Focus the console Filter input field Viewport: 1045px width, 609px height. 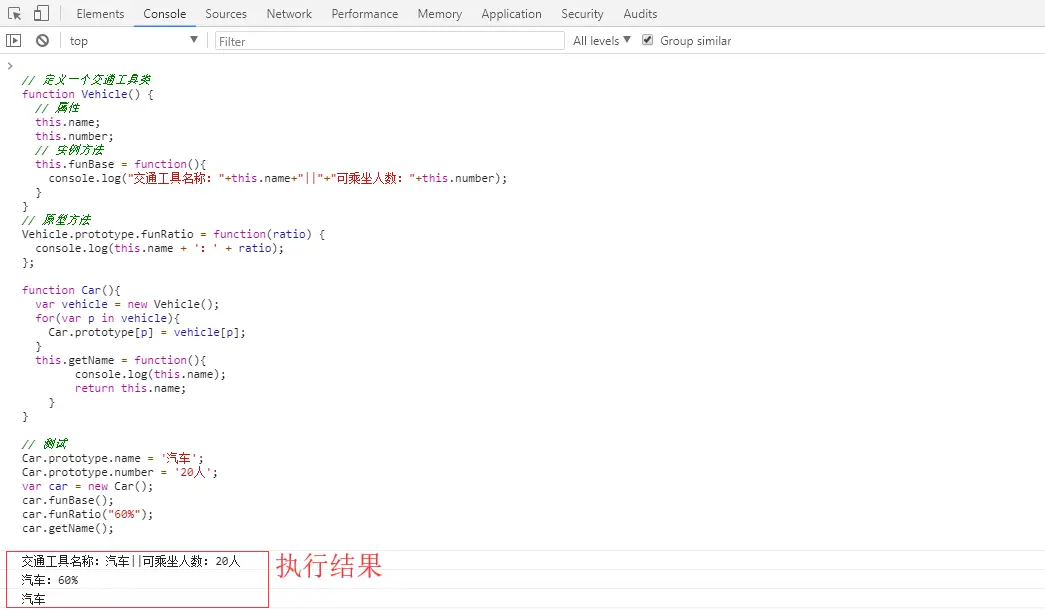pyautogui.click(x=389, y=41)
